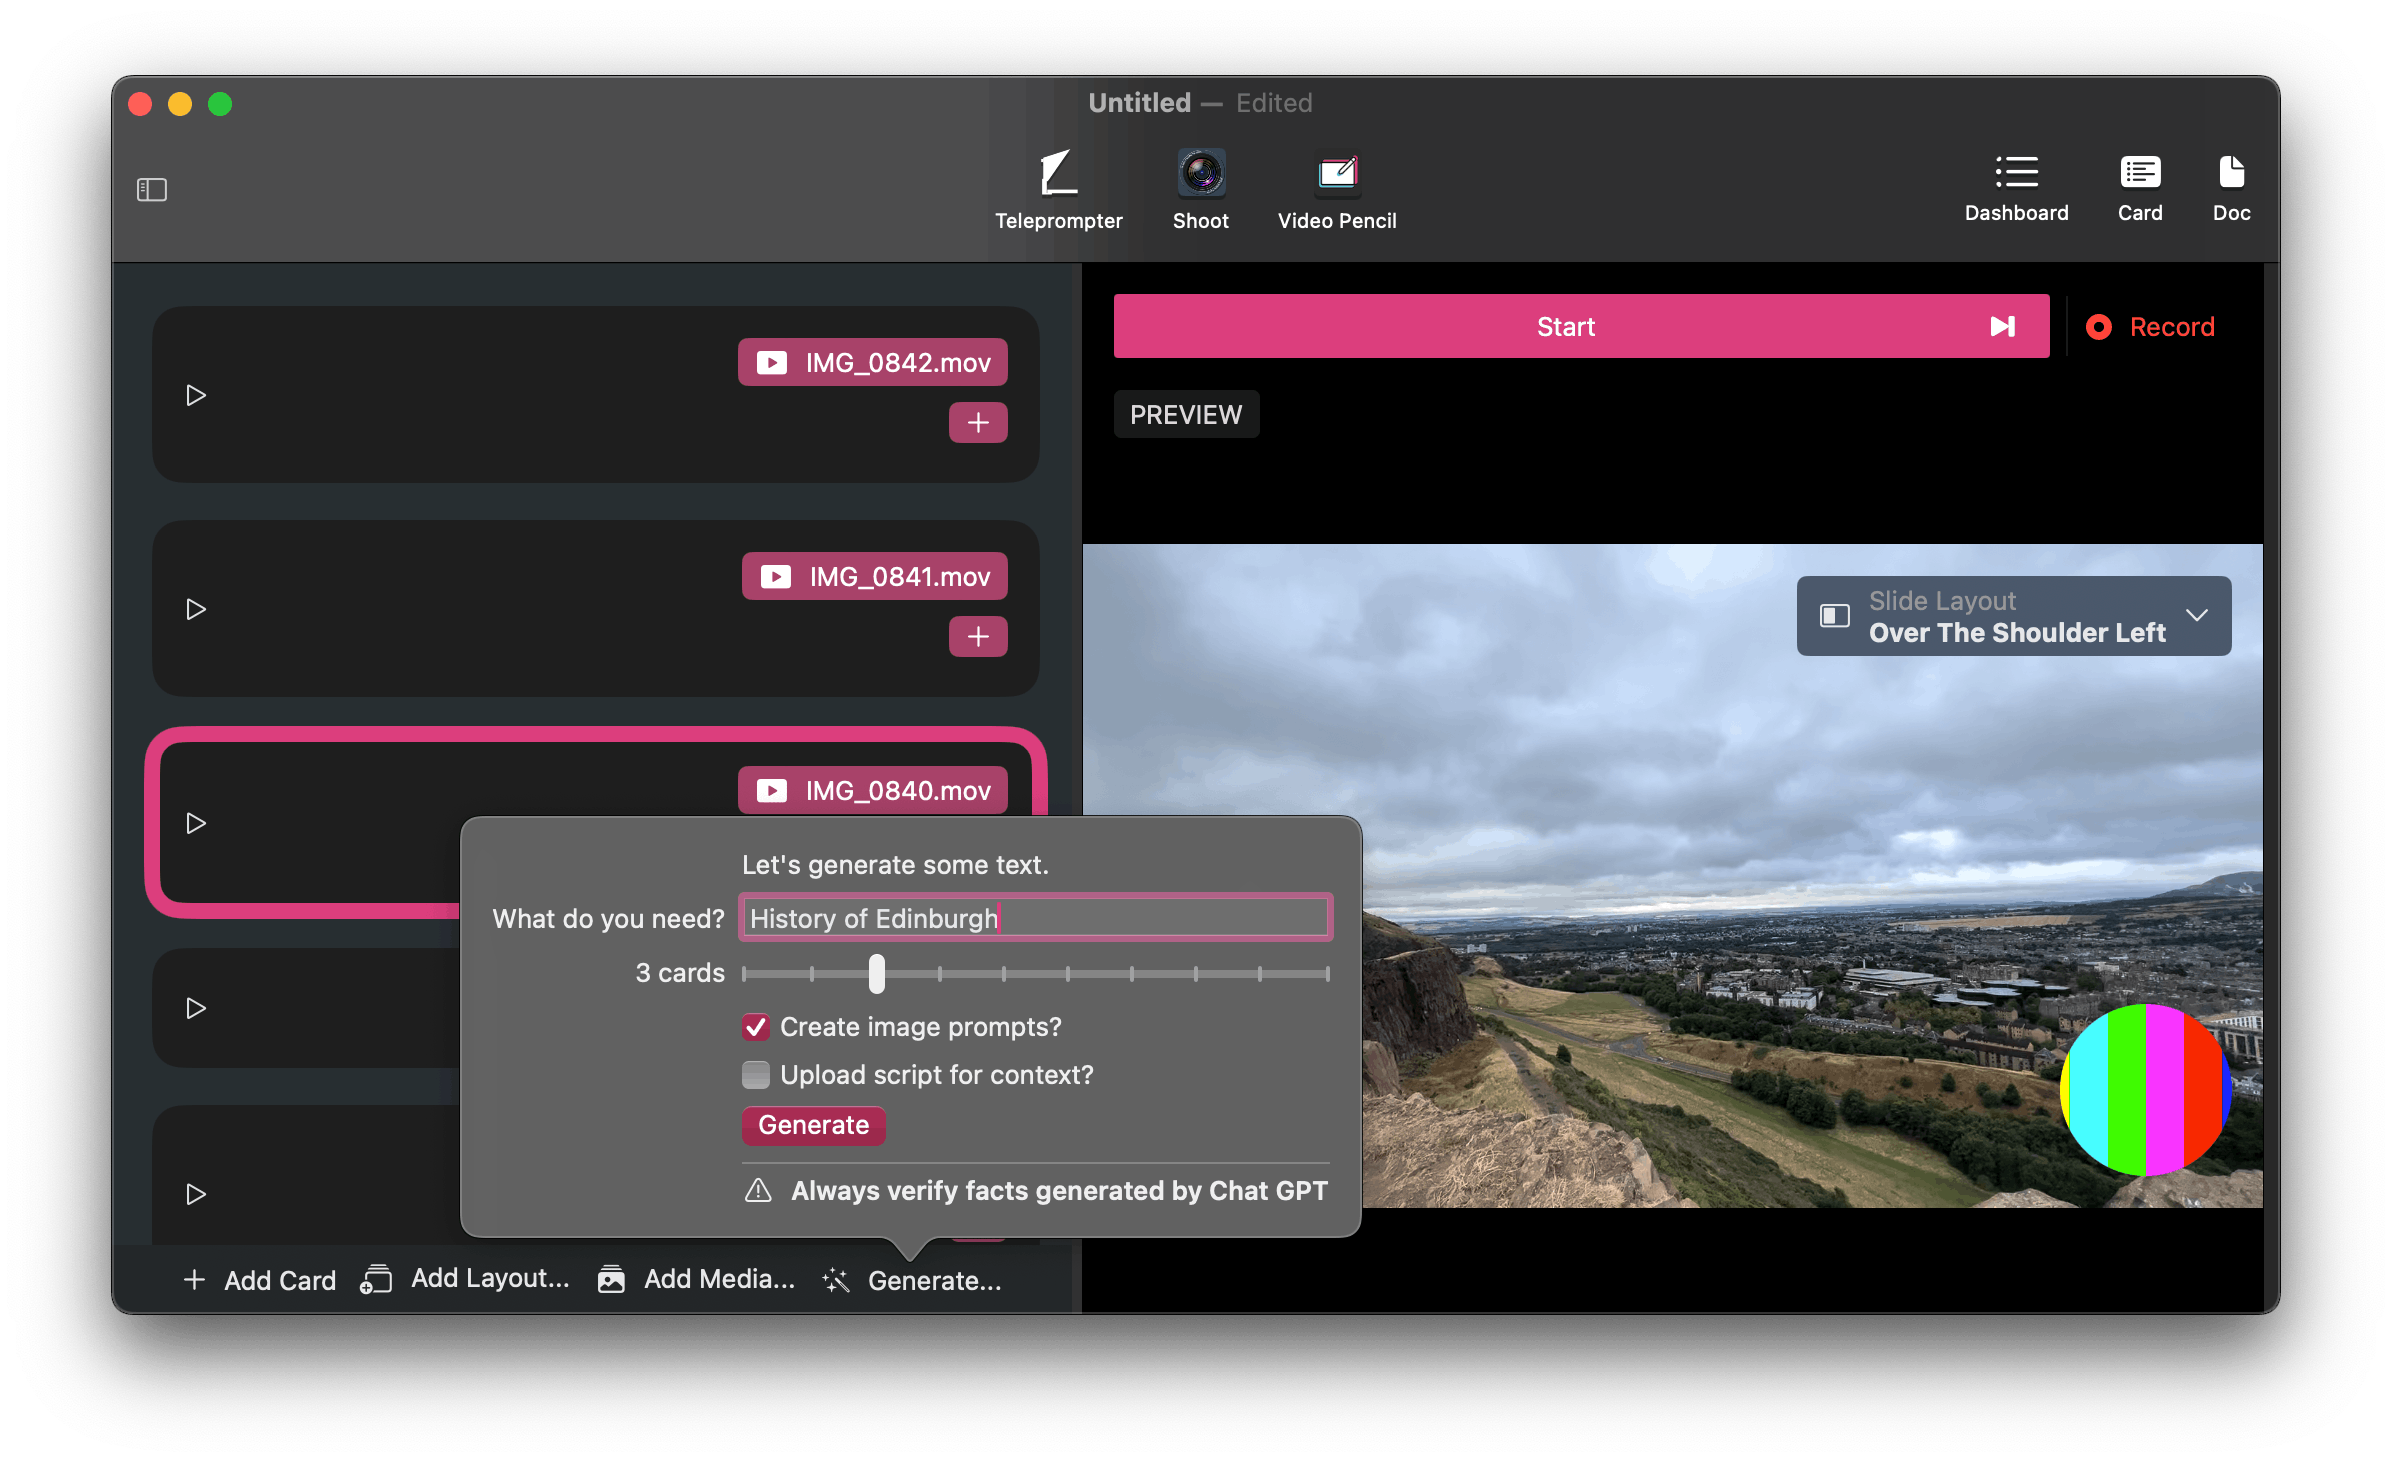Click the Generate button in popover
The height and width of the screenshot is (1462, 2392).
pyautogui.click(x=813, y=1125)
